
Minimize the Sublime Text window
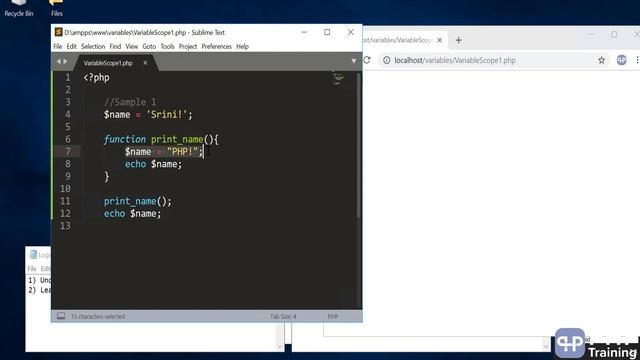[x=304, y=32]
